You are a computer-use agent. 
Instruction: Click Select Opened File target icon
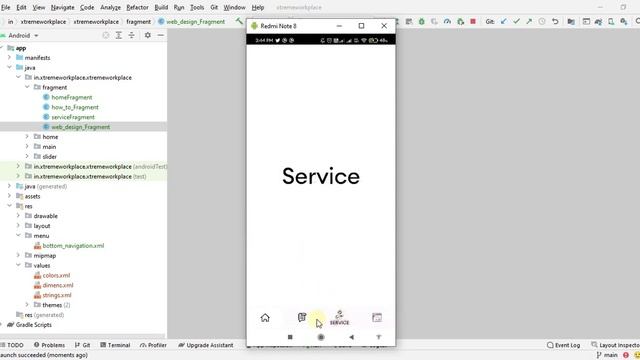coord(106,36)
